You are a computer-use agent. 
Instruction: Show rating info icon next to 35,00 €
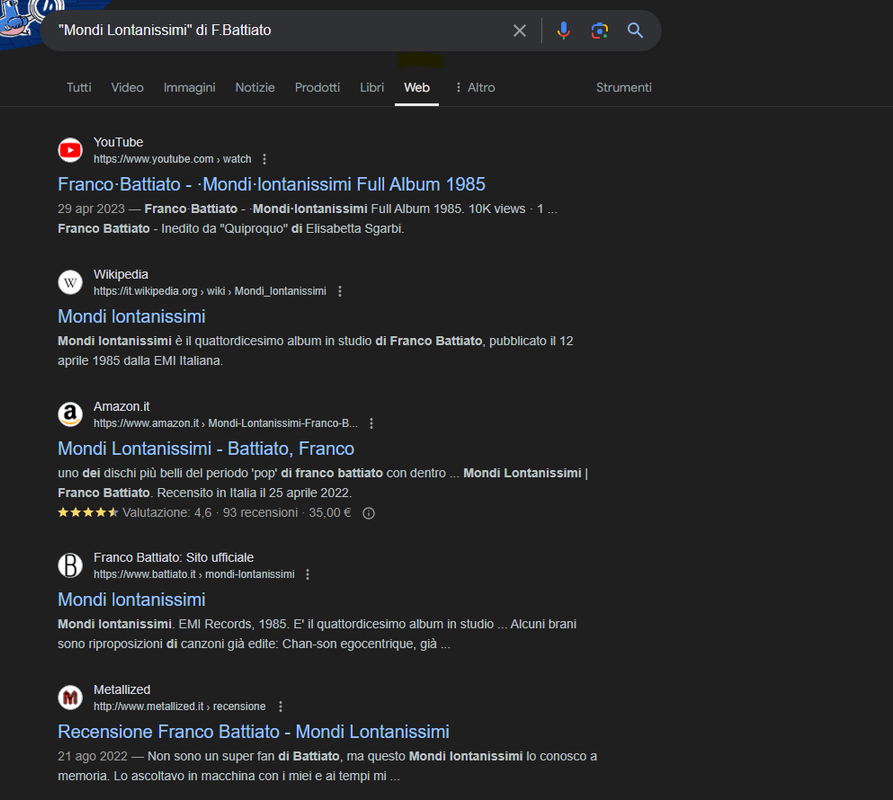pos(368,514)
